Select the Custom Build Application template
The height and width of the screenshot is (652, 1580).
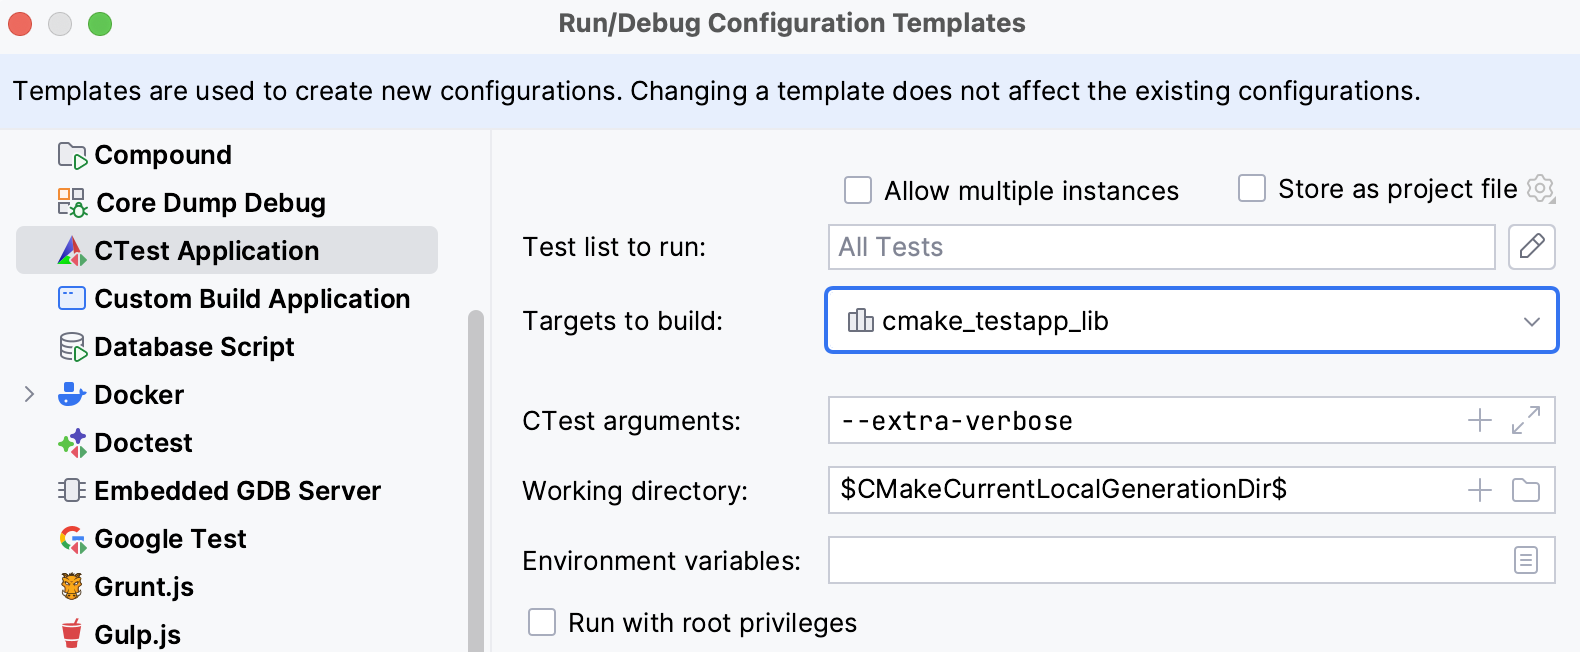tap(252, 298)
